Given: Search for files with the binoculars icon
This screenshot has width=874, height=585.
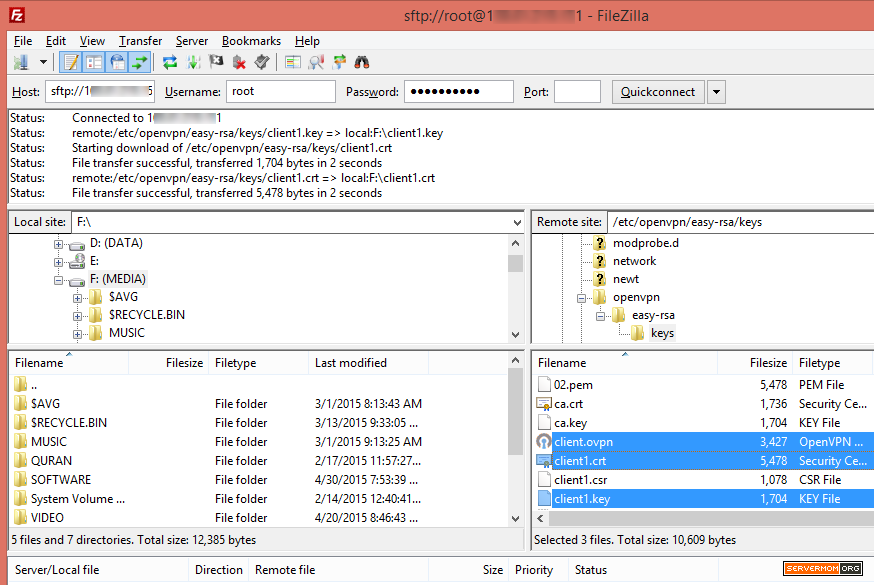Looking at the screenshot, I should pyautogui.click(x=362, y=62).
